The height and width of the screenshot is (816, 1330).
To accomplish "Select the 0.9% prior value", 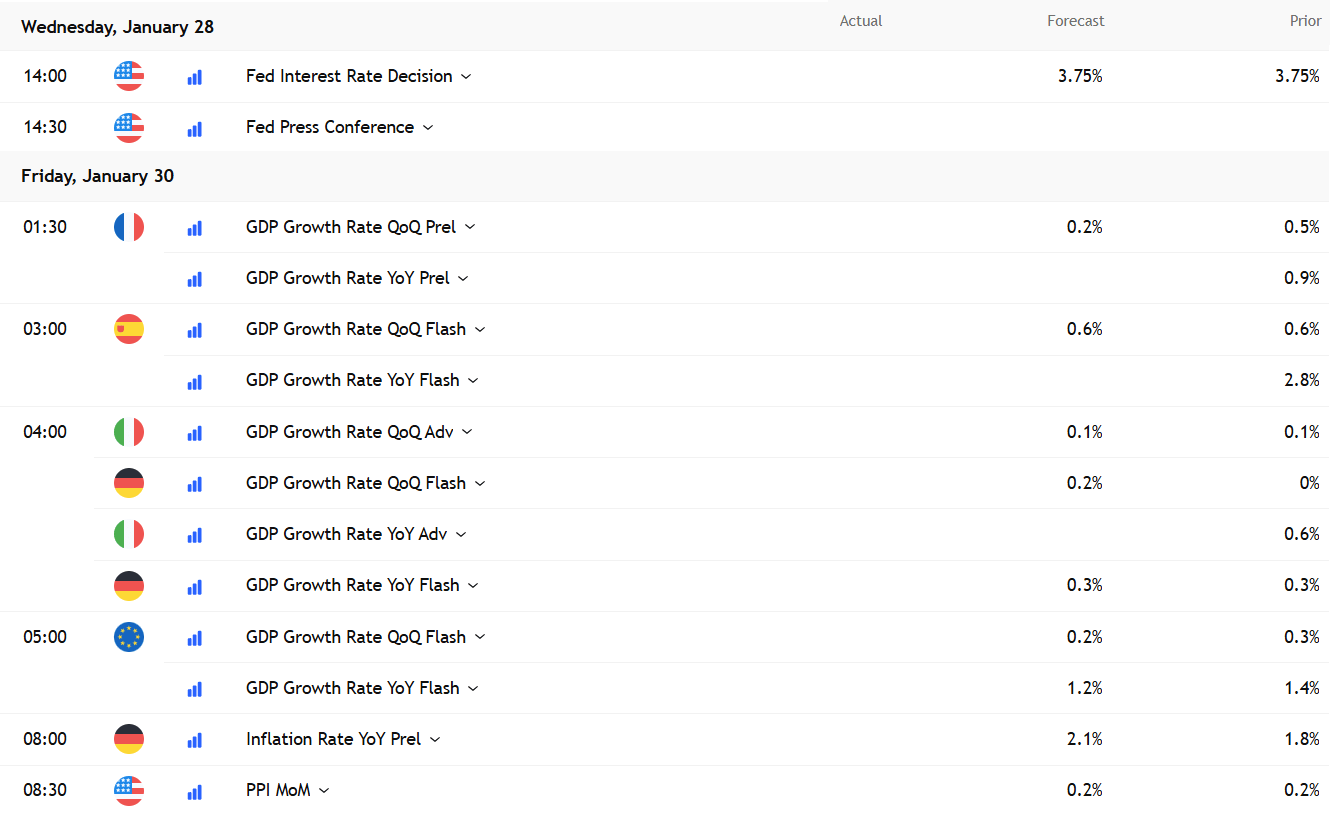I will click(x=1302, y=278).
